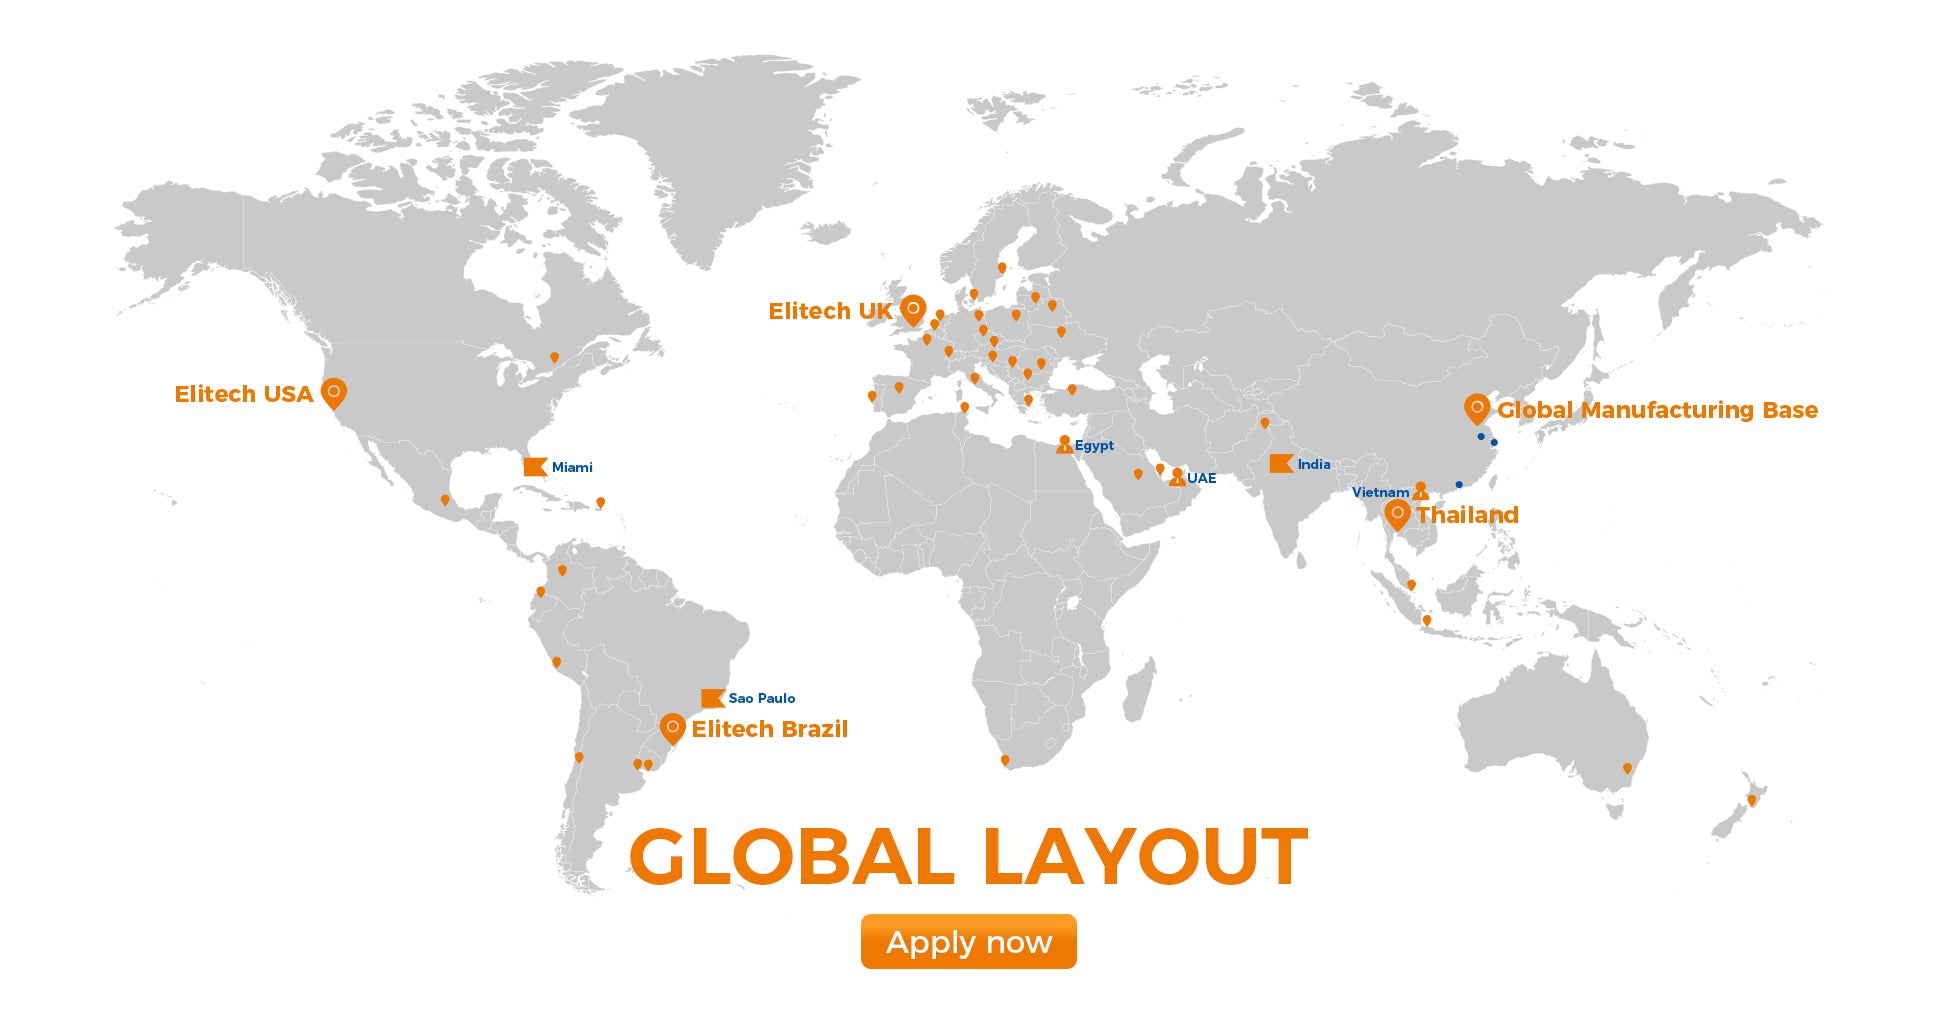Click the Elitech Brazil text label

click(x=769, y=729)
